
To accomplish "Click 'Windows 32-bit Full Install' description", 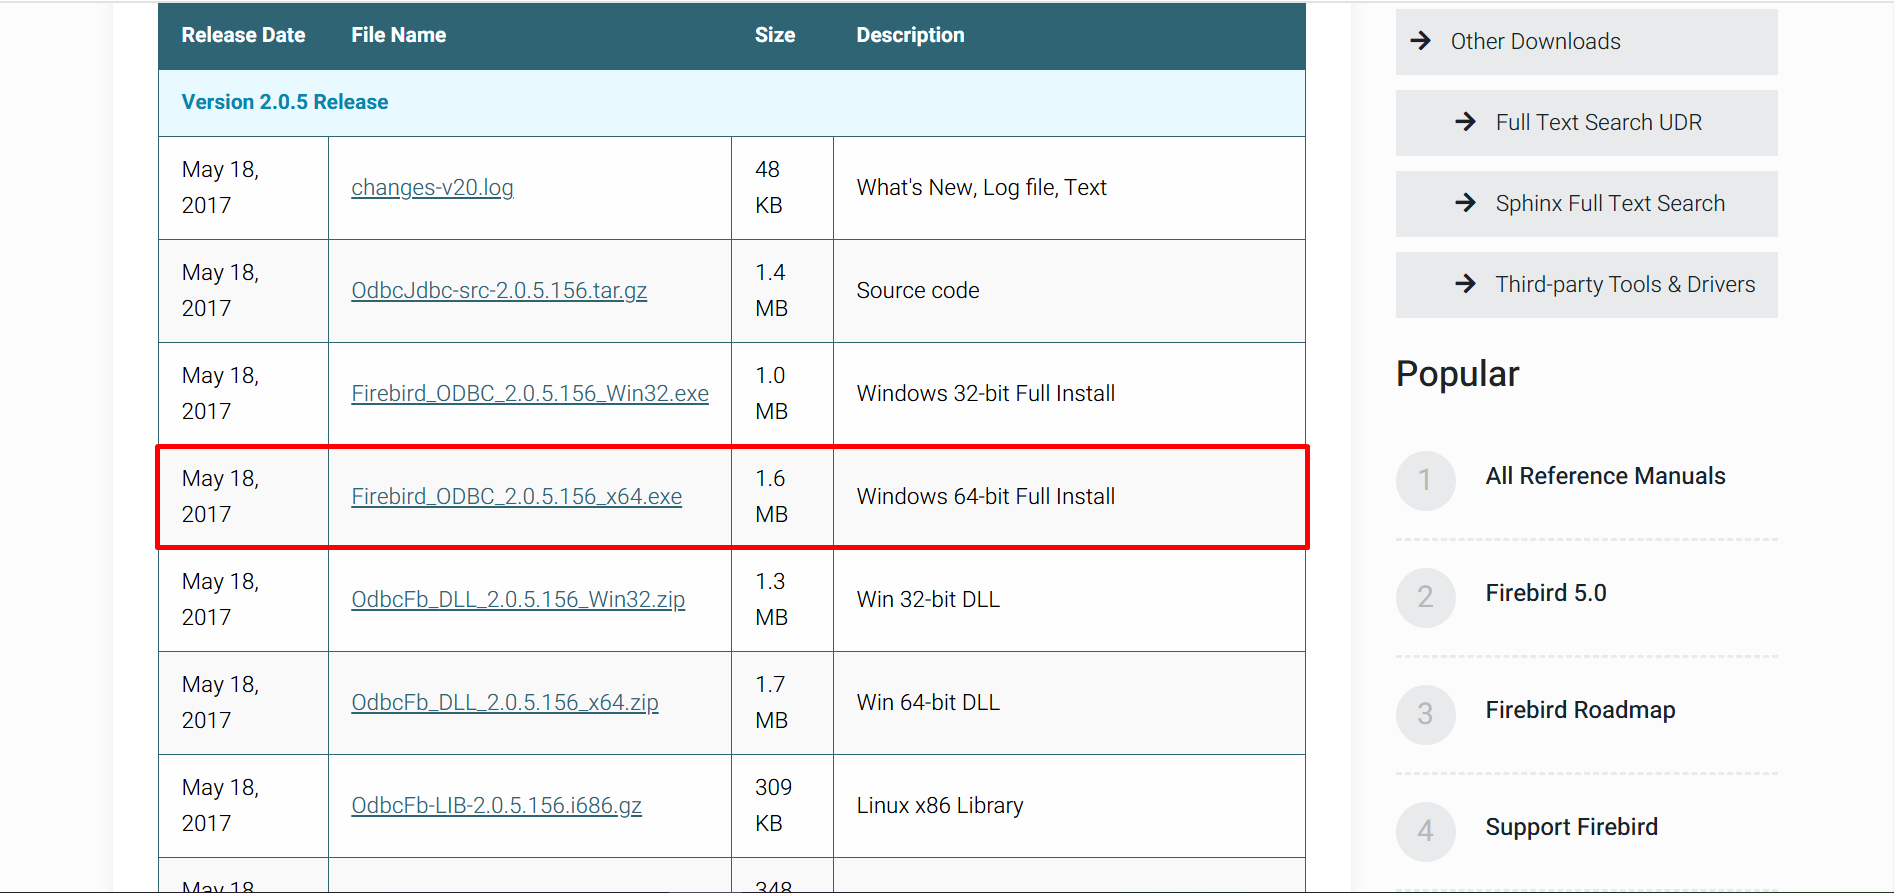I will coord(985,394).
